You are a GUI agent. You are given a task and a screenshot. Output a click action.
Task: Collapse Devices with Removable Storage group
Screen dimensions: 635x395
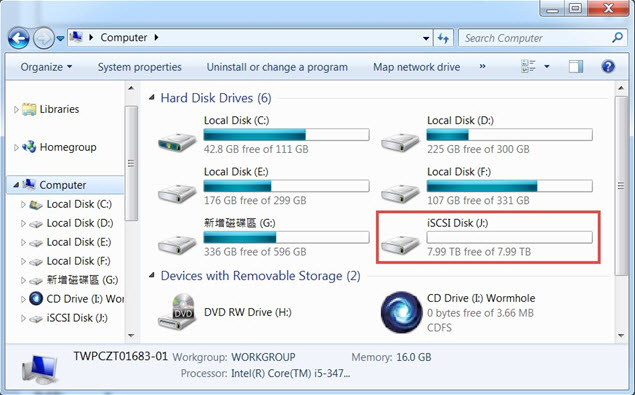152,275
